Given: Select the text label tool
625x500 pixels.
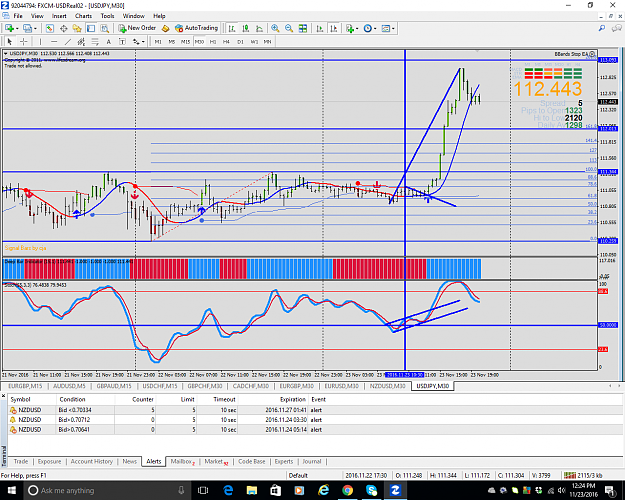Looking at the screenshot, I should (x=108, y=41).
